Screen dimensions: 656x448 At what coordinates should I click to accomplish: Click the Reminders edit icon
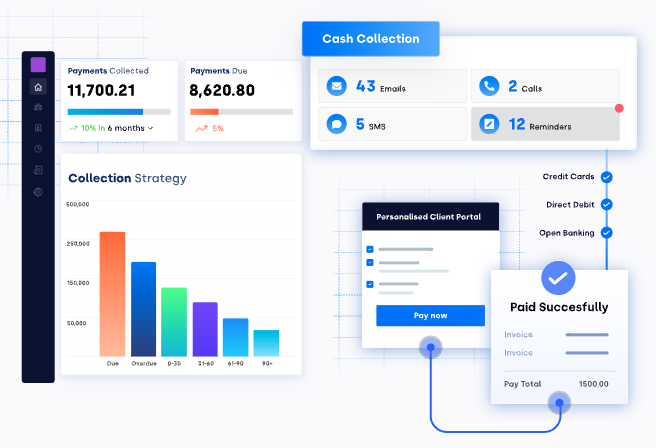pos(488,124)
